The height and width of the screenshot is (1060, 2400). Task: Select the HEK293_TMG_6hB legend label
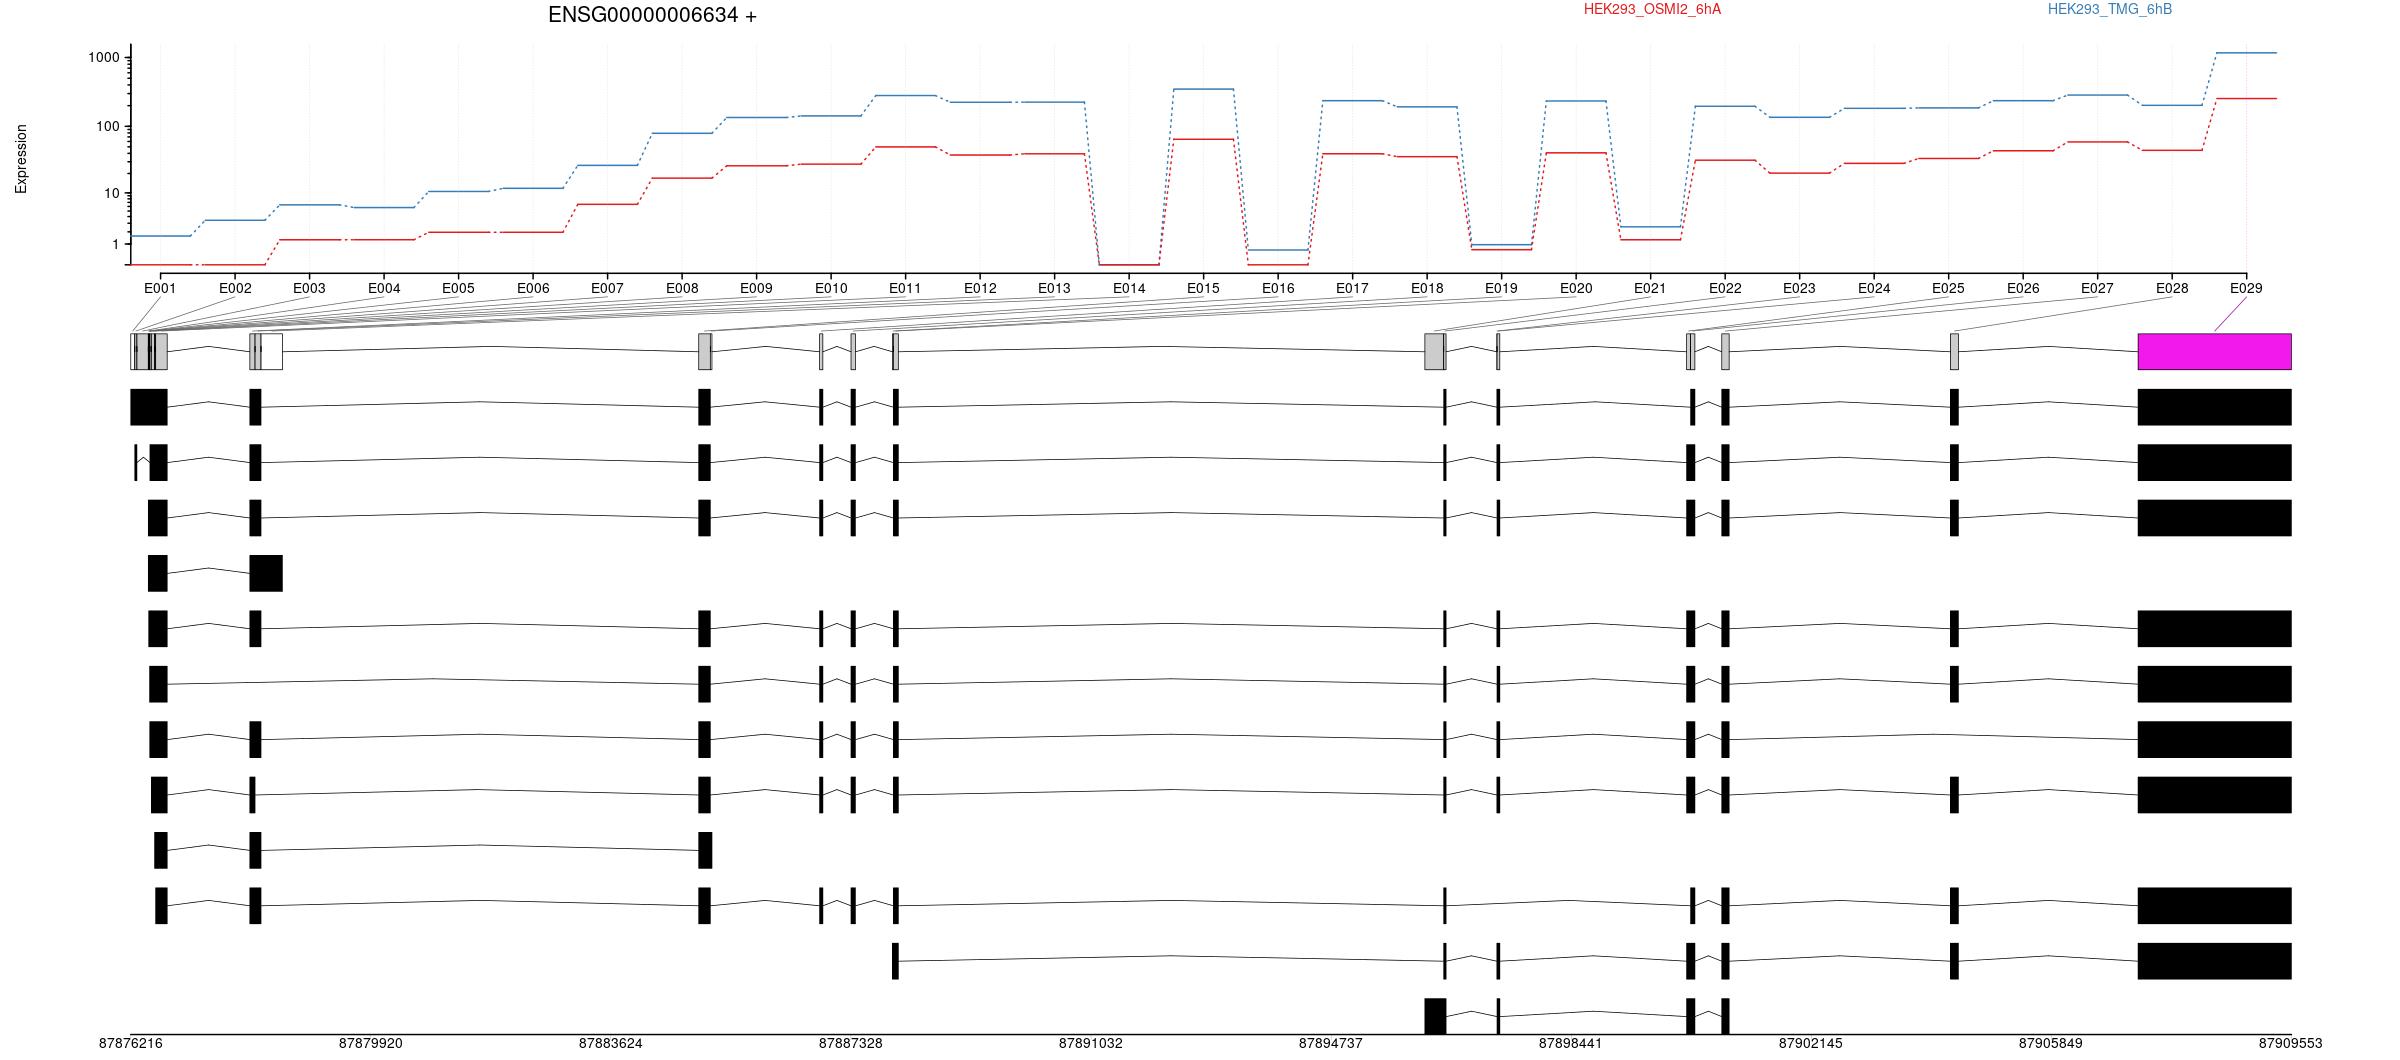[x=2109, y=9]
